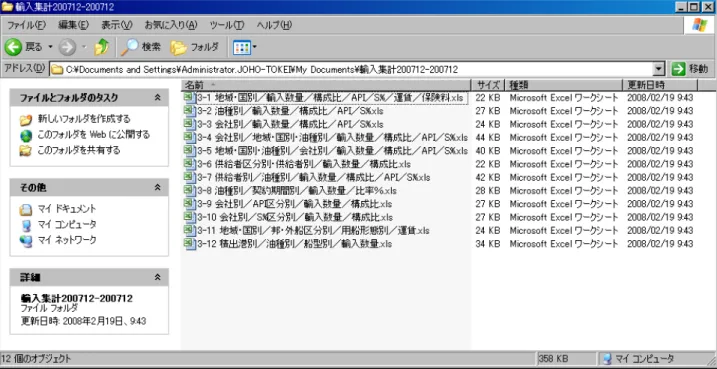Viewport: 717px width, 369px height.
Task: Select file name 3-6 供給者区分別 xls
Action: pyautogui.click(x=304, y=164)
